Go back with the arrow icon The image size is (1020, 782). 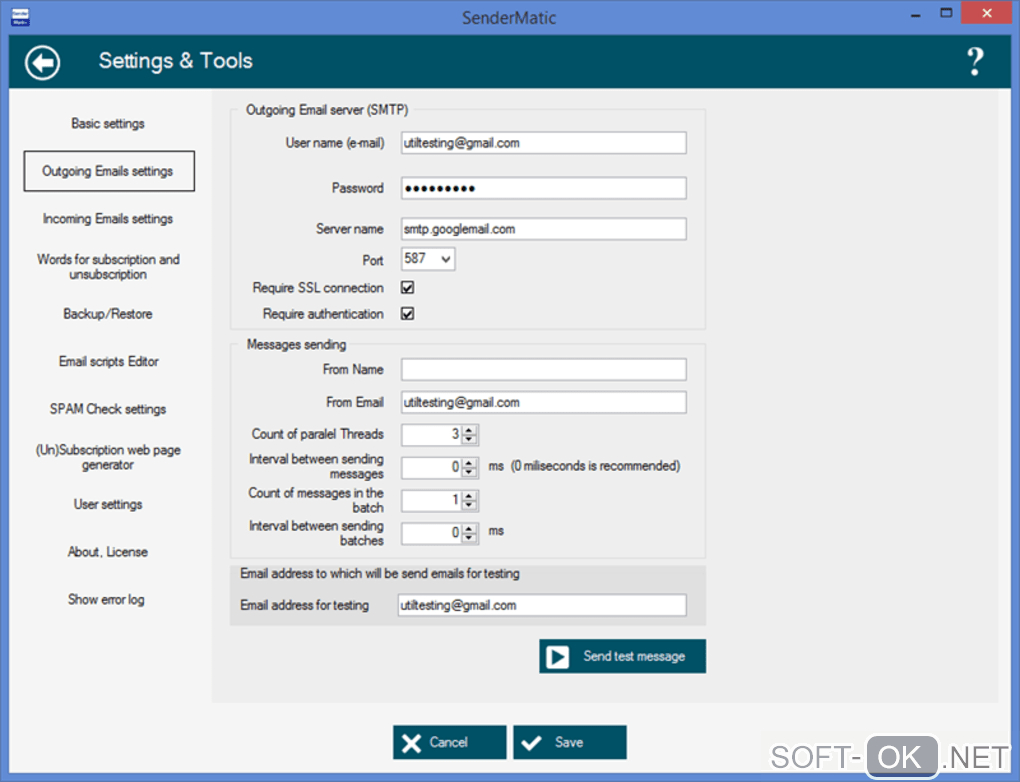pyautogui.click(x=42, y=62)
